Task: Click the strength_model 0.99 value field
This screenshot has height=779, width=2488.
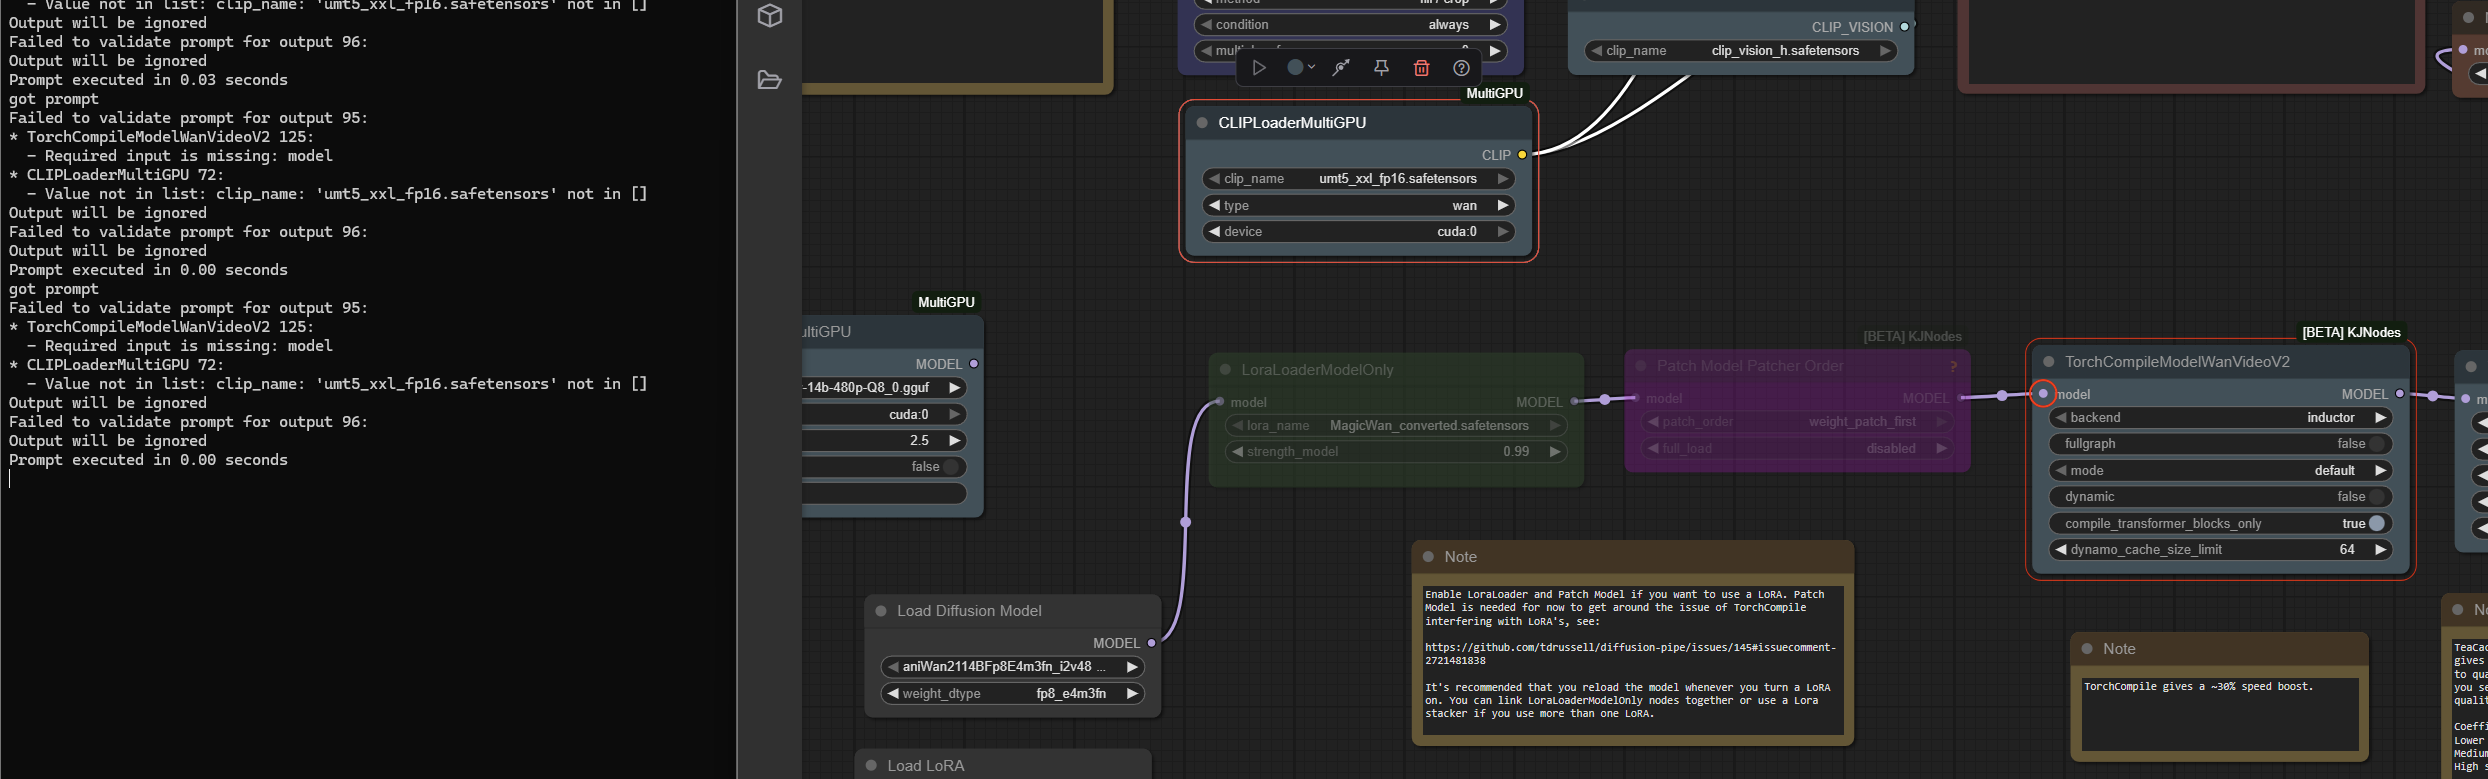Action: (1396, 452)
